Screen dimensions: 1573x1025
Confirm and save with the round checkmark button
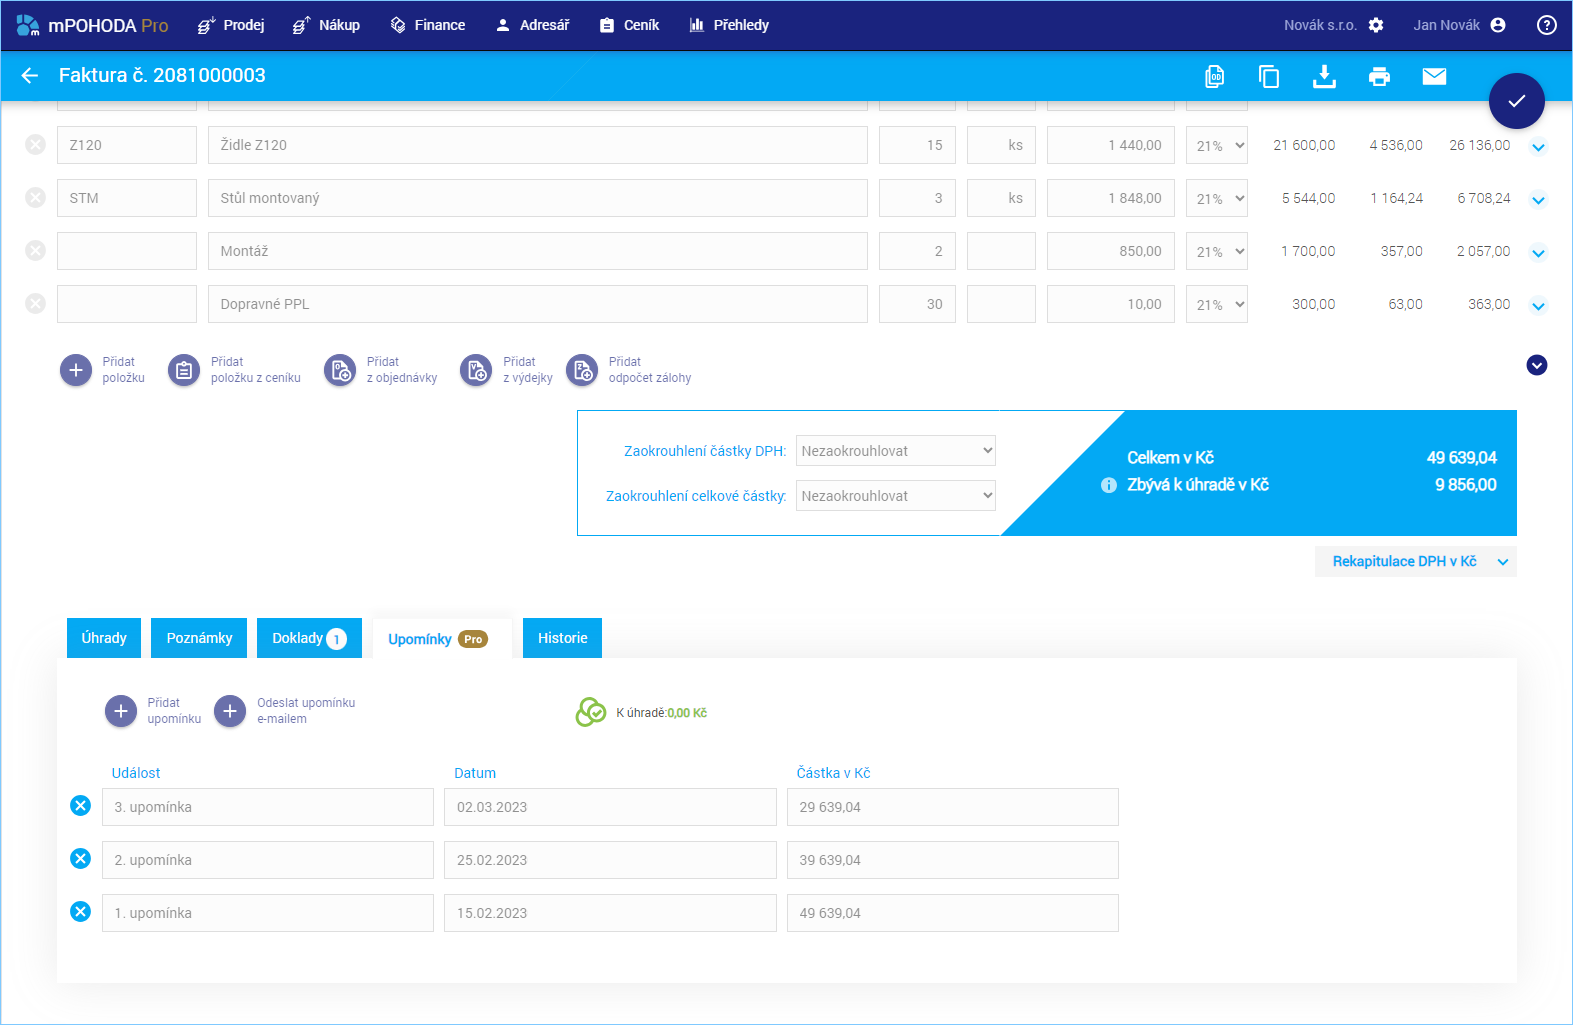click(x=1516, y=101)
